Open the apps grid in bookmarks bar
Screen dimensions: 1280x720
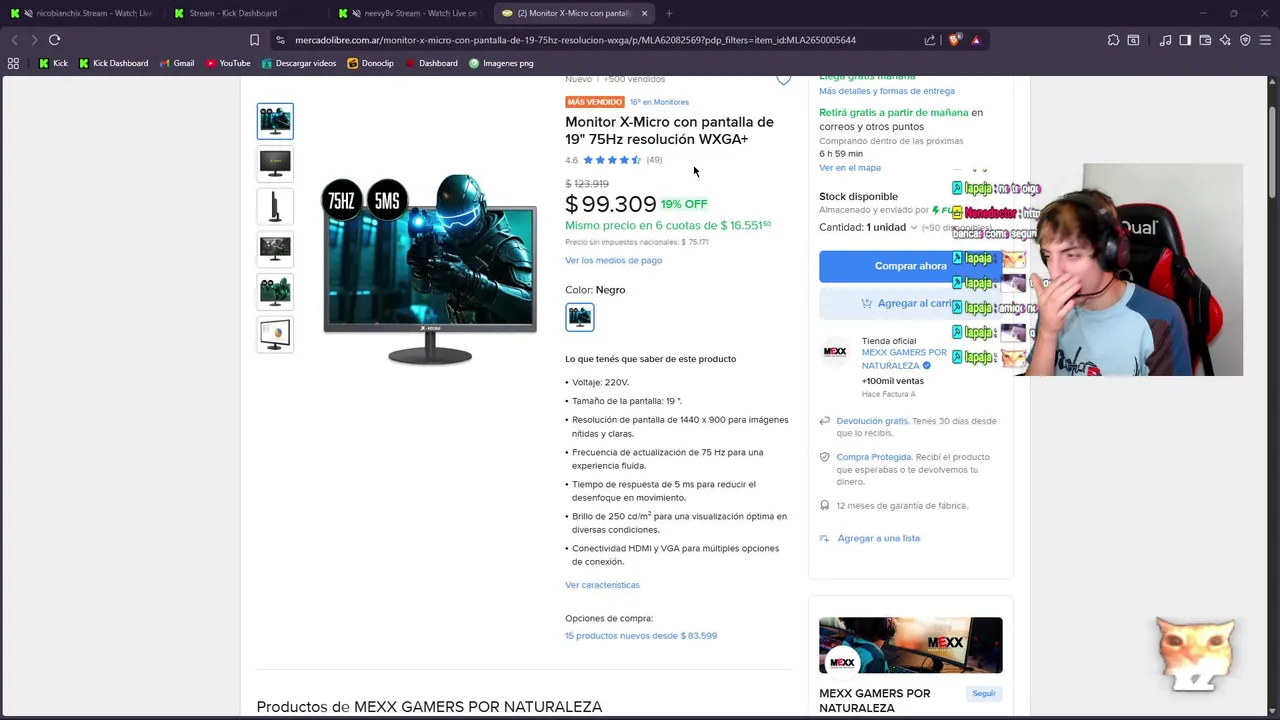click(x=13, y=63)
